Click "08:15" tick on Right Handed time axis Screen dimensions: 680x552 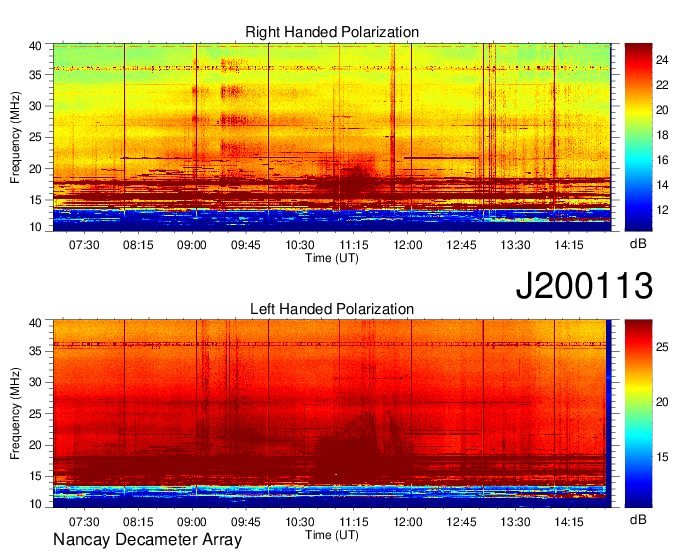138,245
